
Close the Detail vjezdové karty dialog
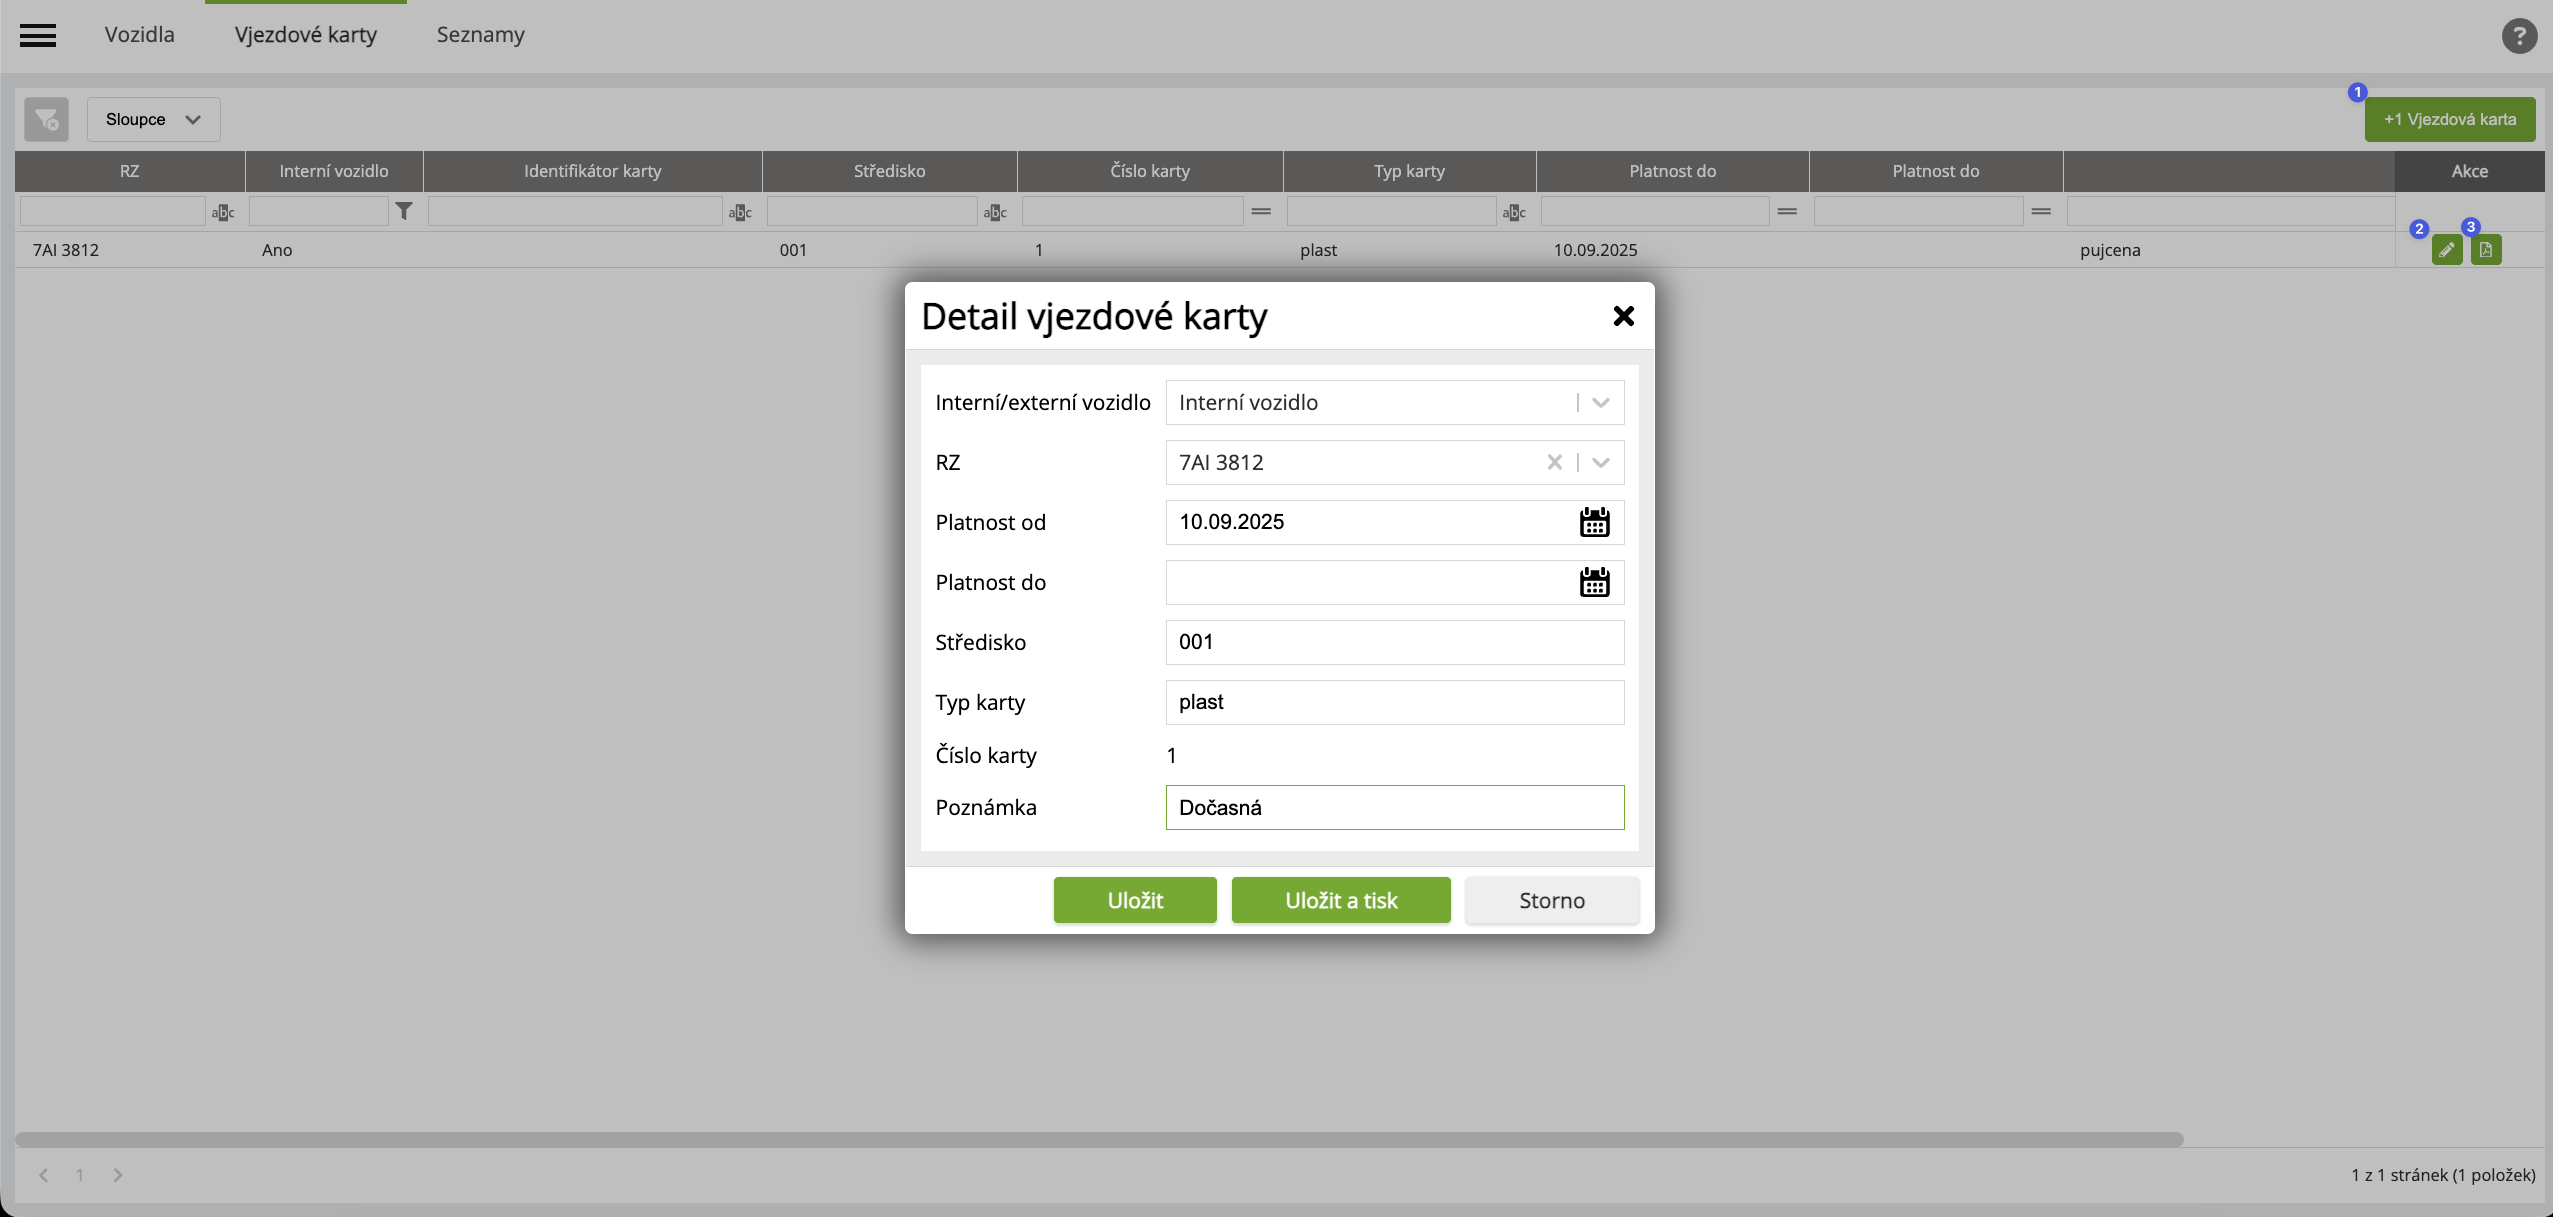coord(1623,316)
